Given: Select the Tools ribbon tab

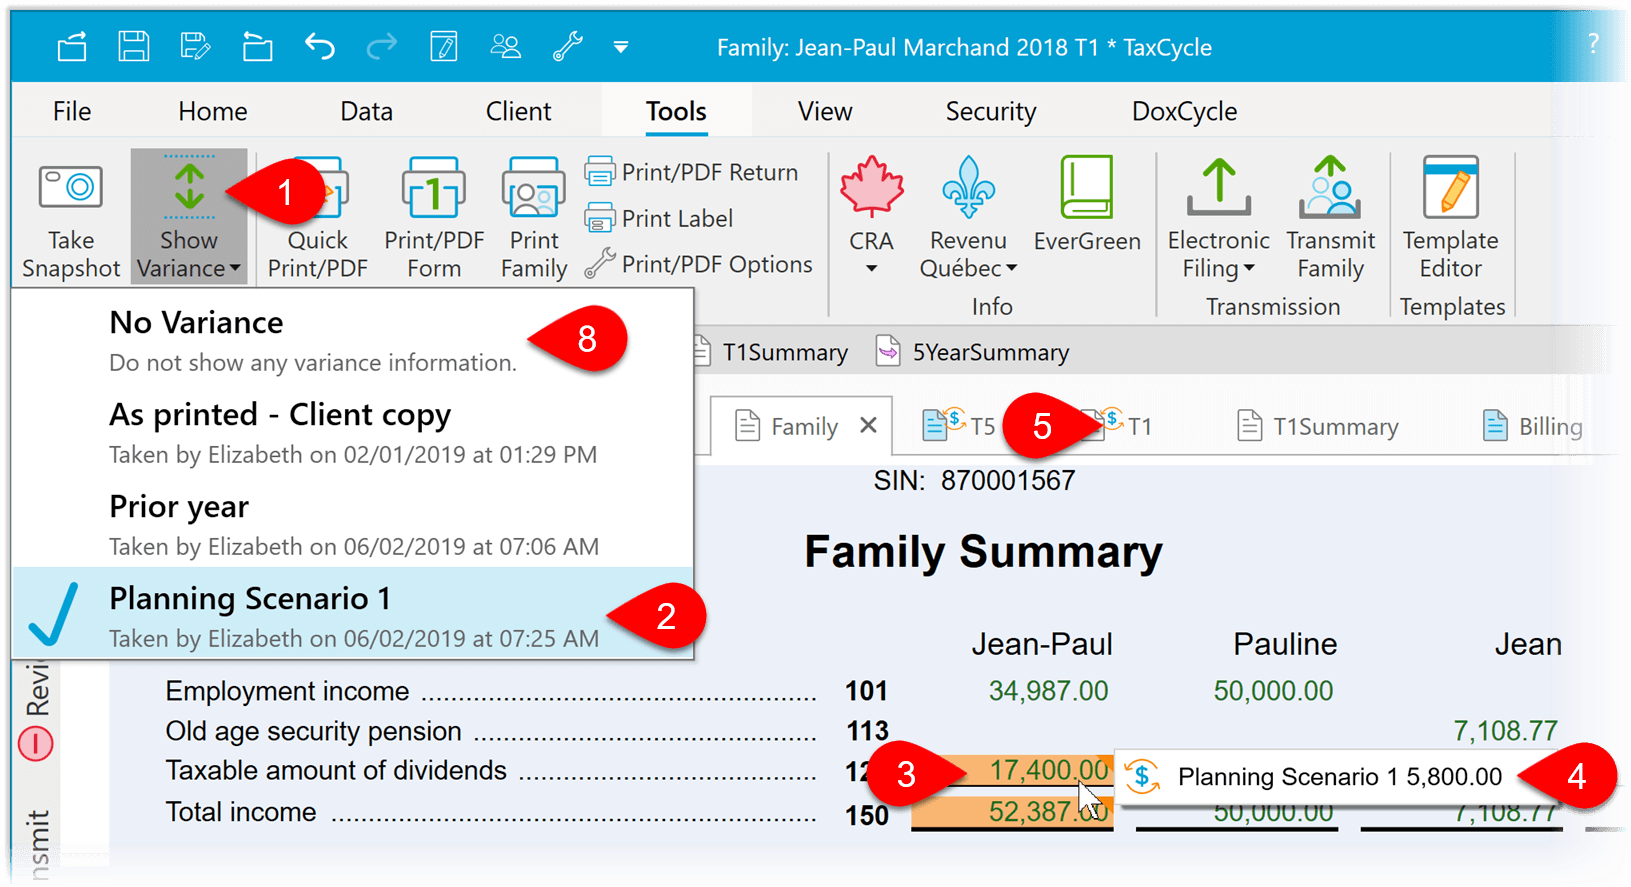Looking at the screenshot, I should [676, 111].
